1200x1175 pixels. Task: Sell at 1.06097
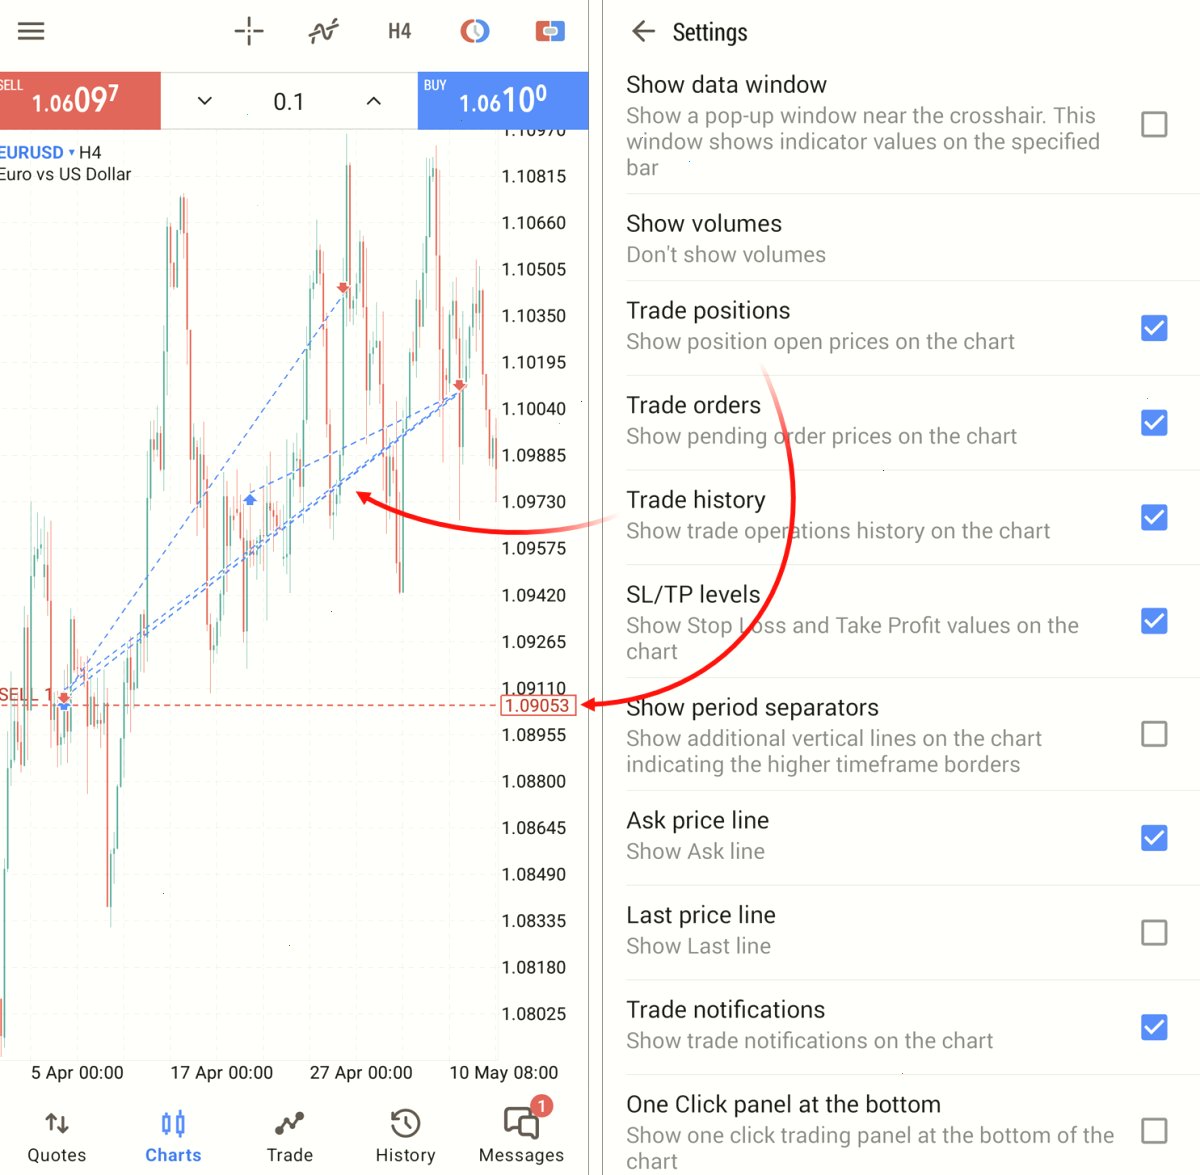[x=80, y=100]
